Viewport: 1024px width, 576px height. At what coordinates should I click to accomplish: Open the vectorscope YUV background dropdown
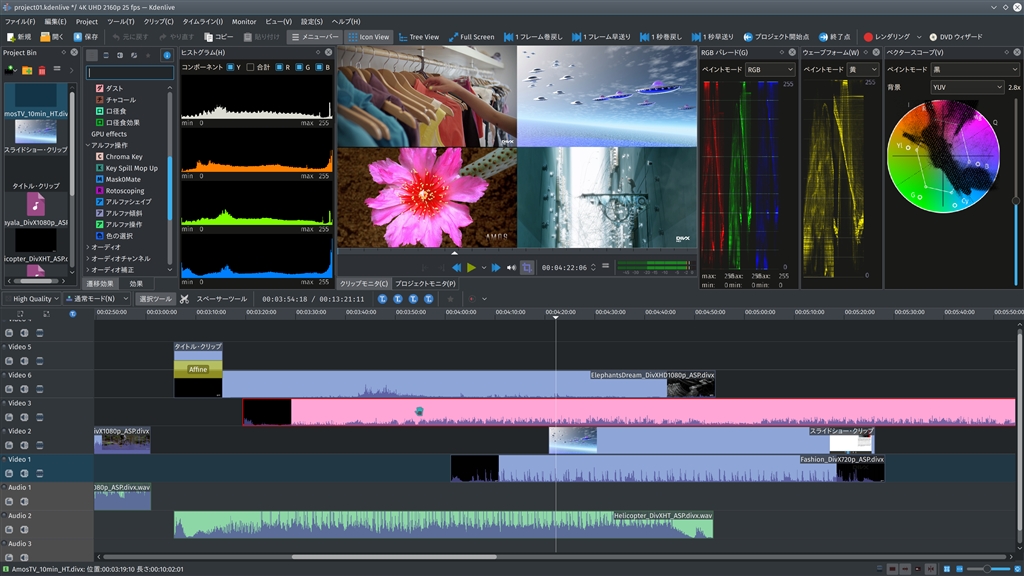966,87
